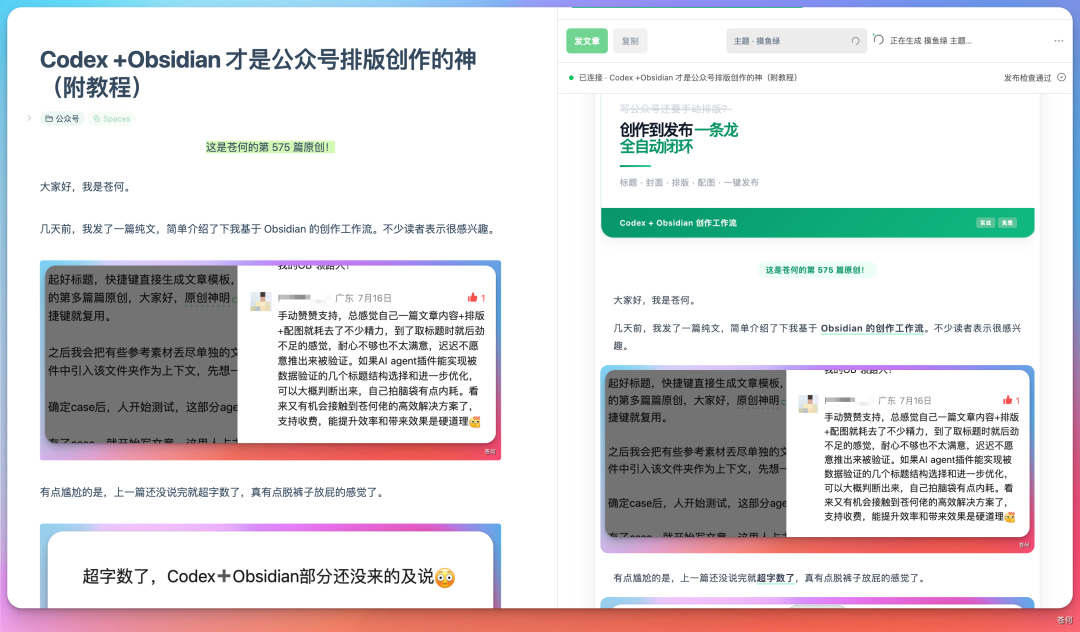Viewport: 1080px width, 632px height.
Task: Click the 大家好，我是苍何 line in preview
Action: point(654,300)
